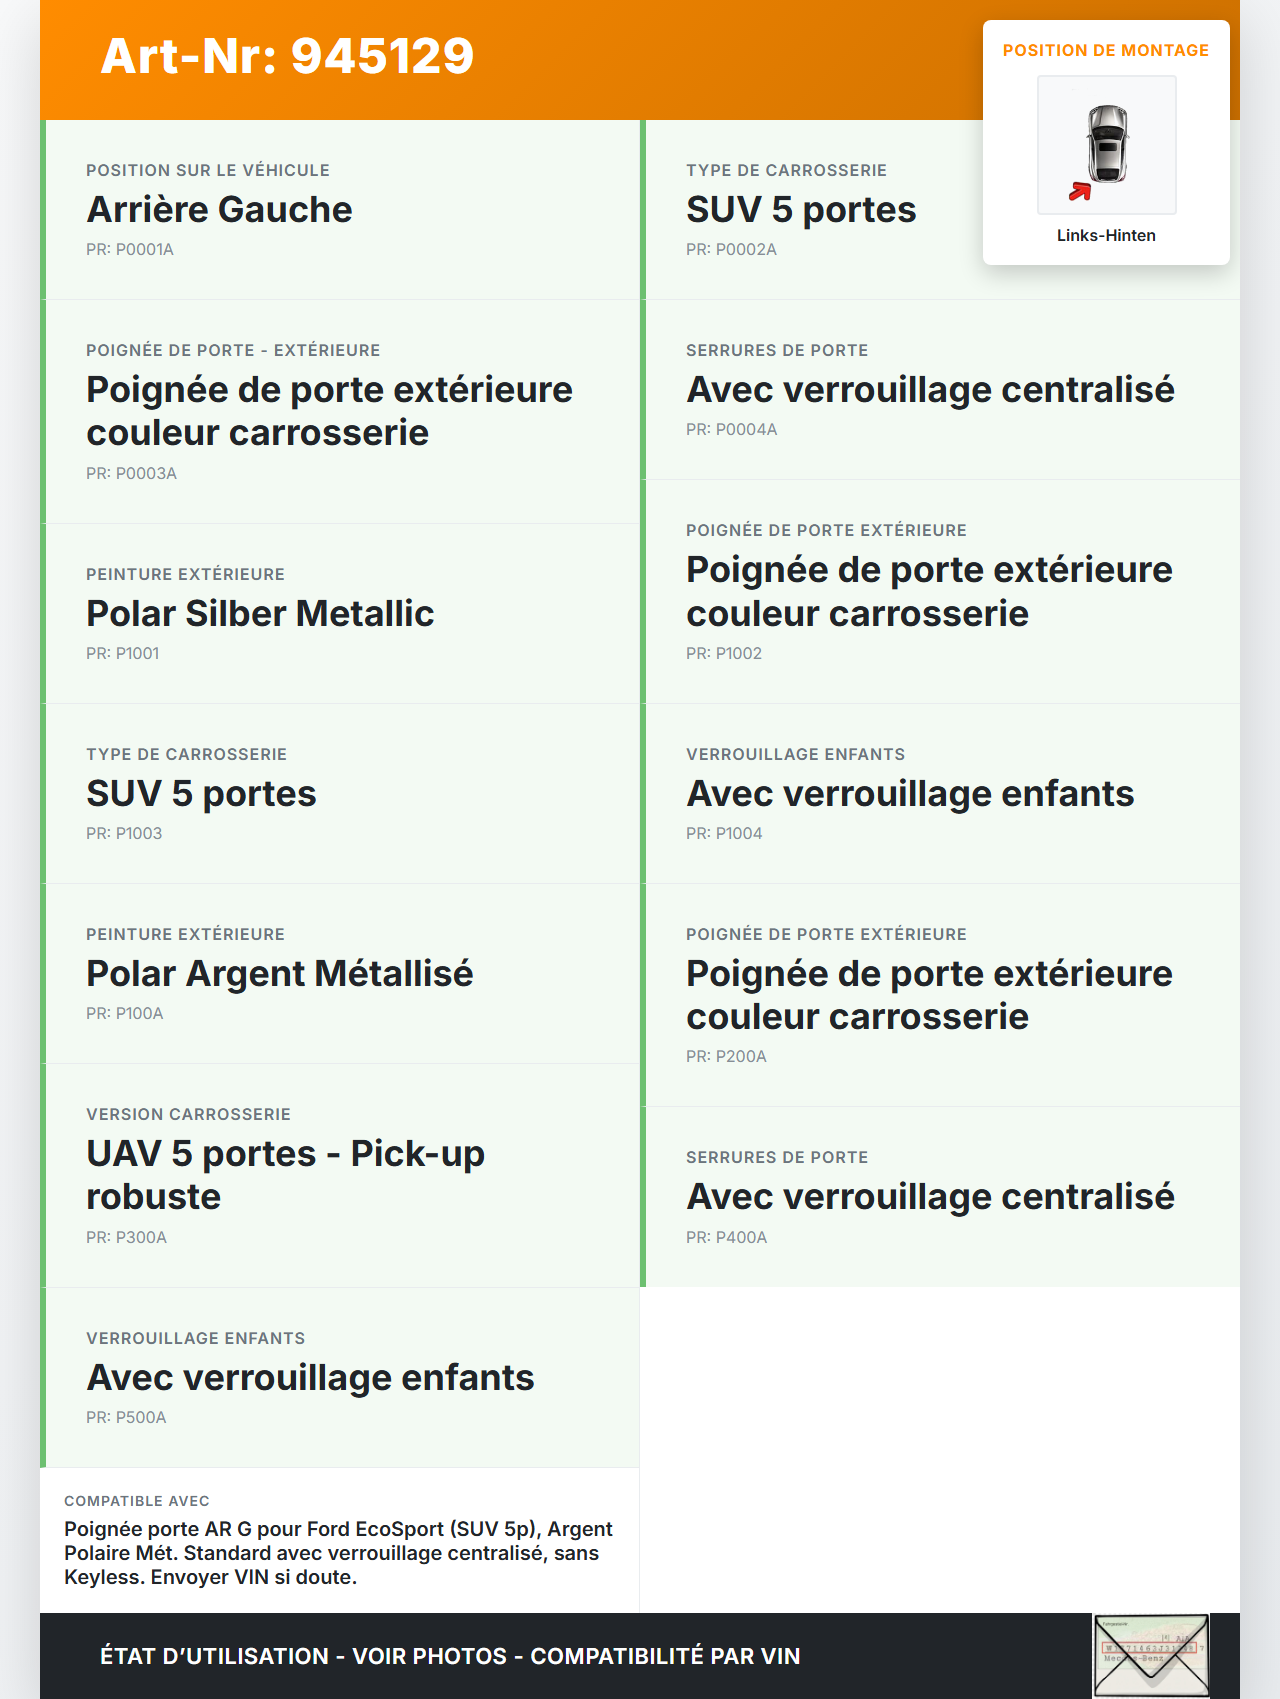This screenshot has height=1699, width=1280.
Task: Click Avec verrouillage enfants PR: P500A
Action: pos(310,1377)
